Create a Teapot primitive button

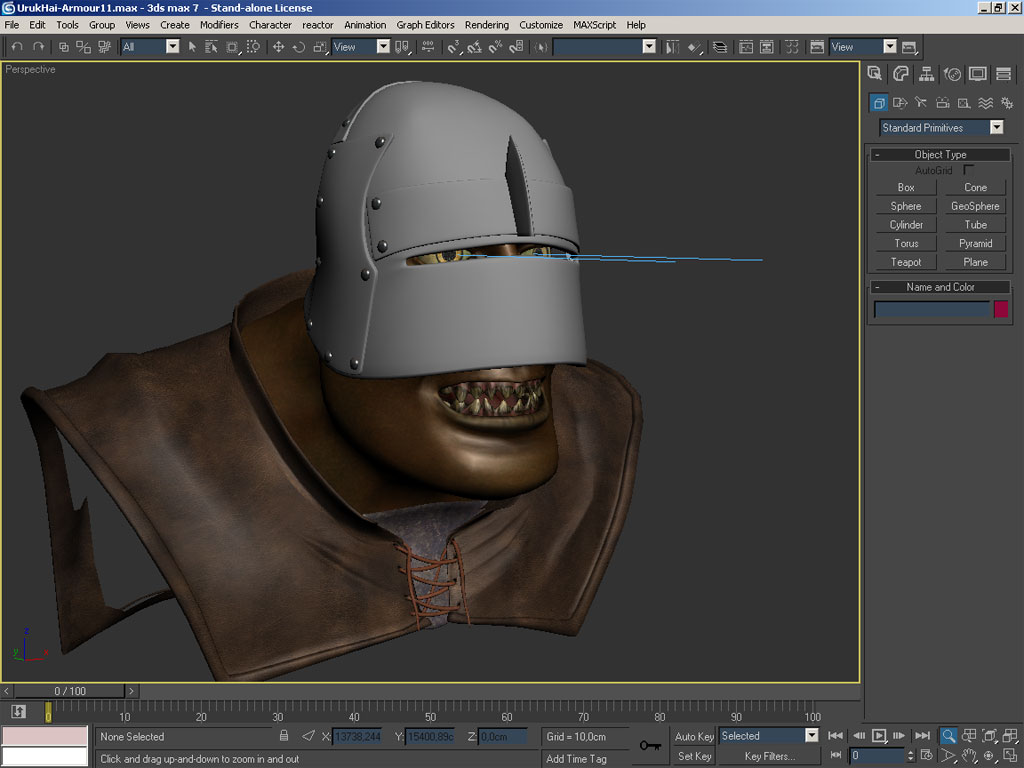point(906,262)
